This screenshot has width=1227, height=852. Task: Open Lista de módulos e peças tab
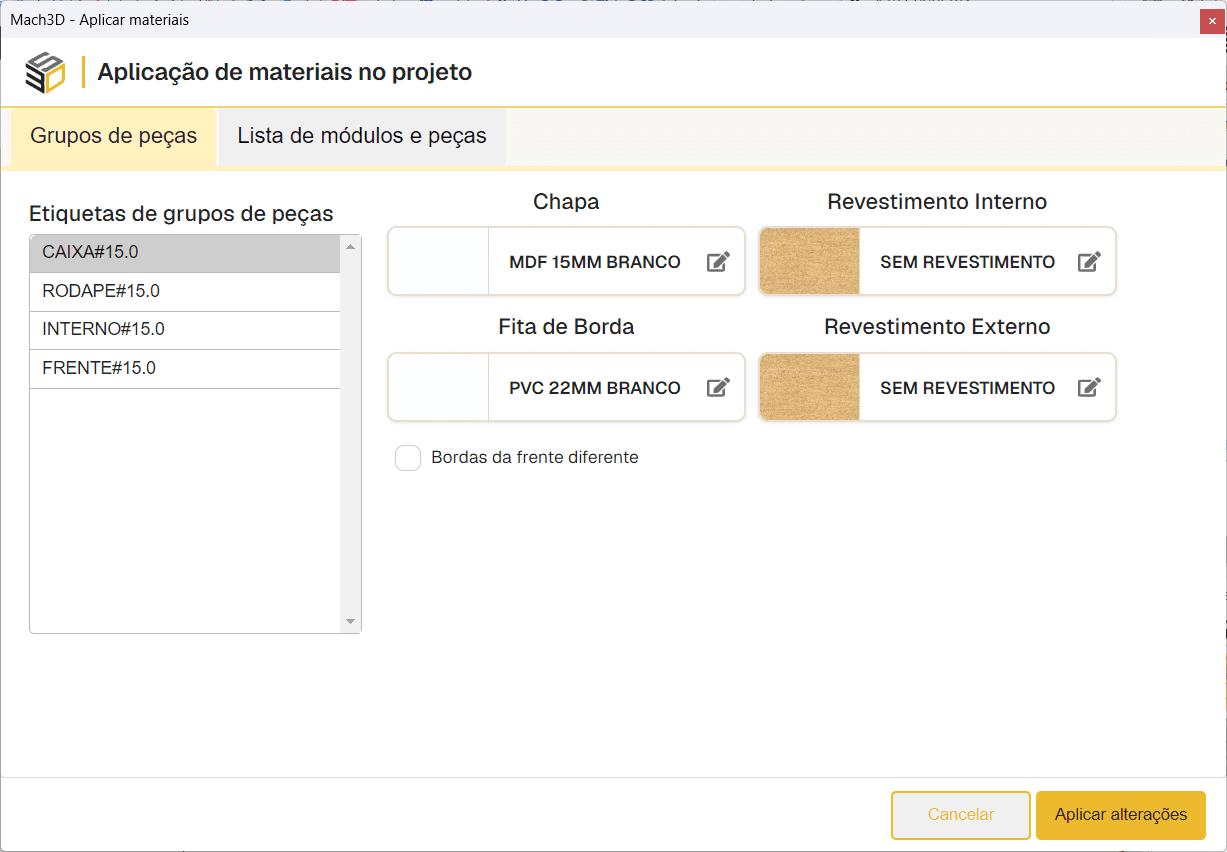point(362,136)
